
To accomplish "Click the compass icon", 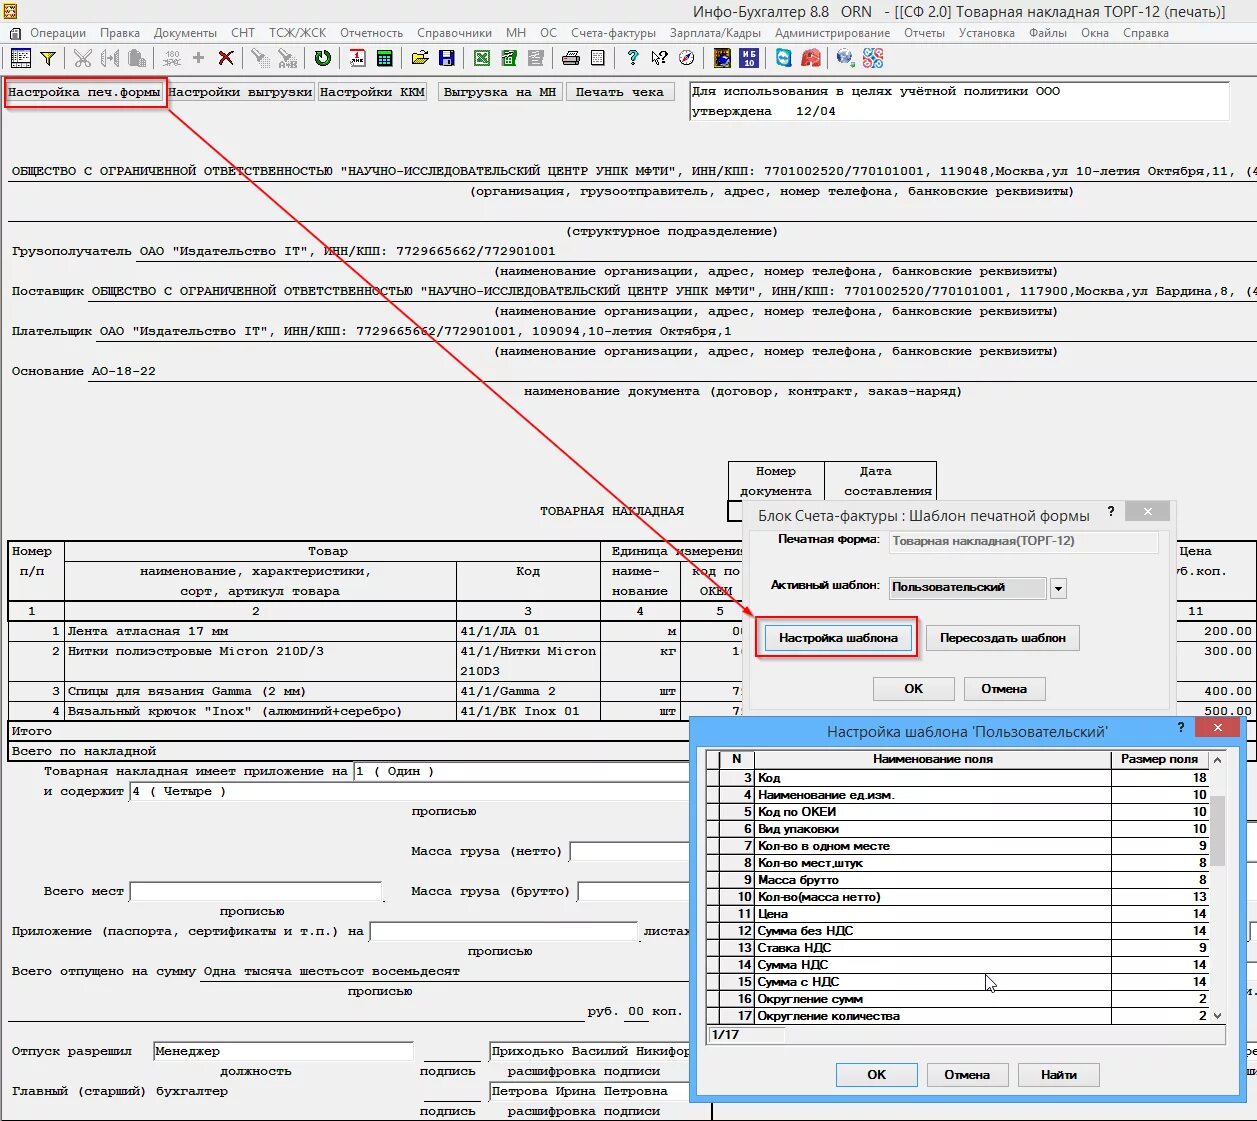I will click(686, 58).
